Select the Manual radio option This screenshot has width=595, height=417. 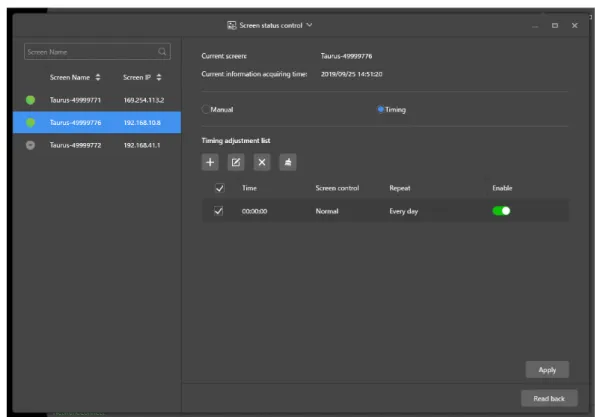pyautogui.click(x=205, y=110)
